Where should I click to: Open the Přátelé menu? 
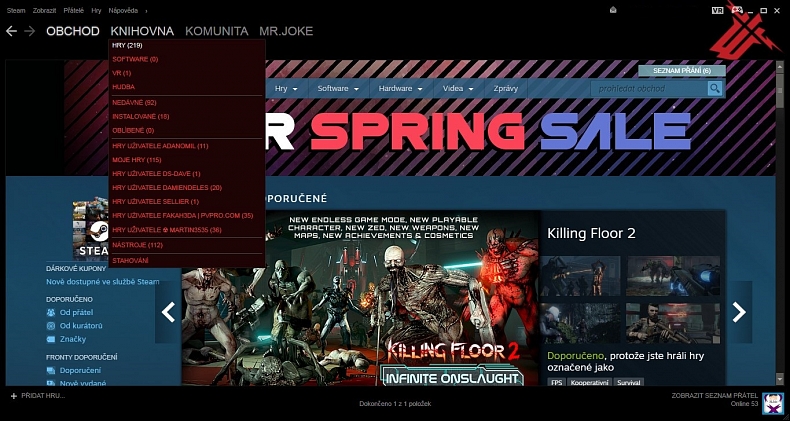pyautogui.click(x=74, y=10)
